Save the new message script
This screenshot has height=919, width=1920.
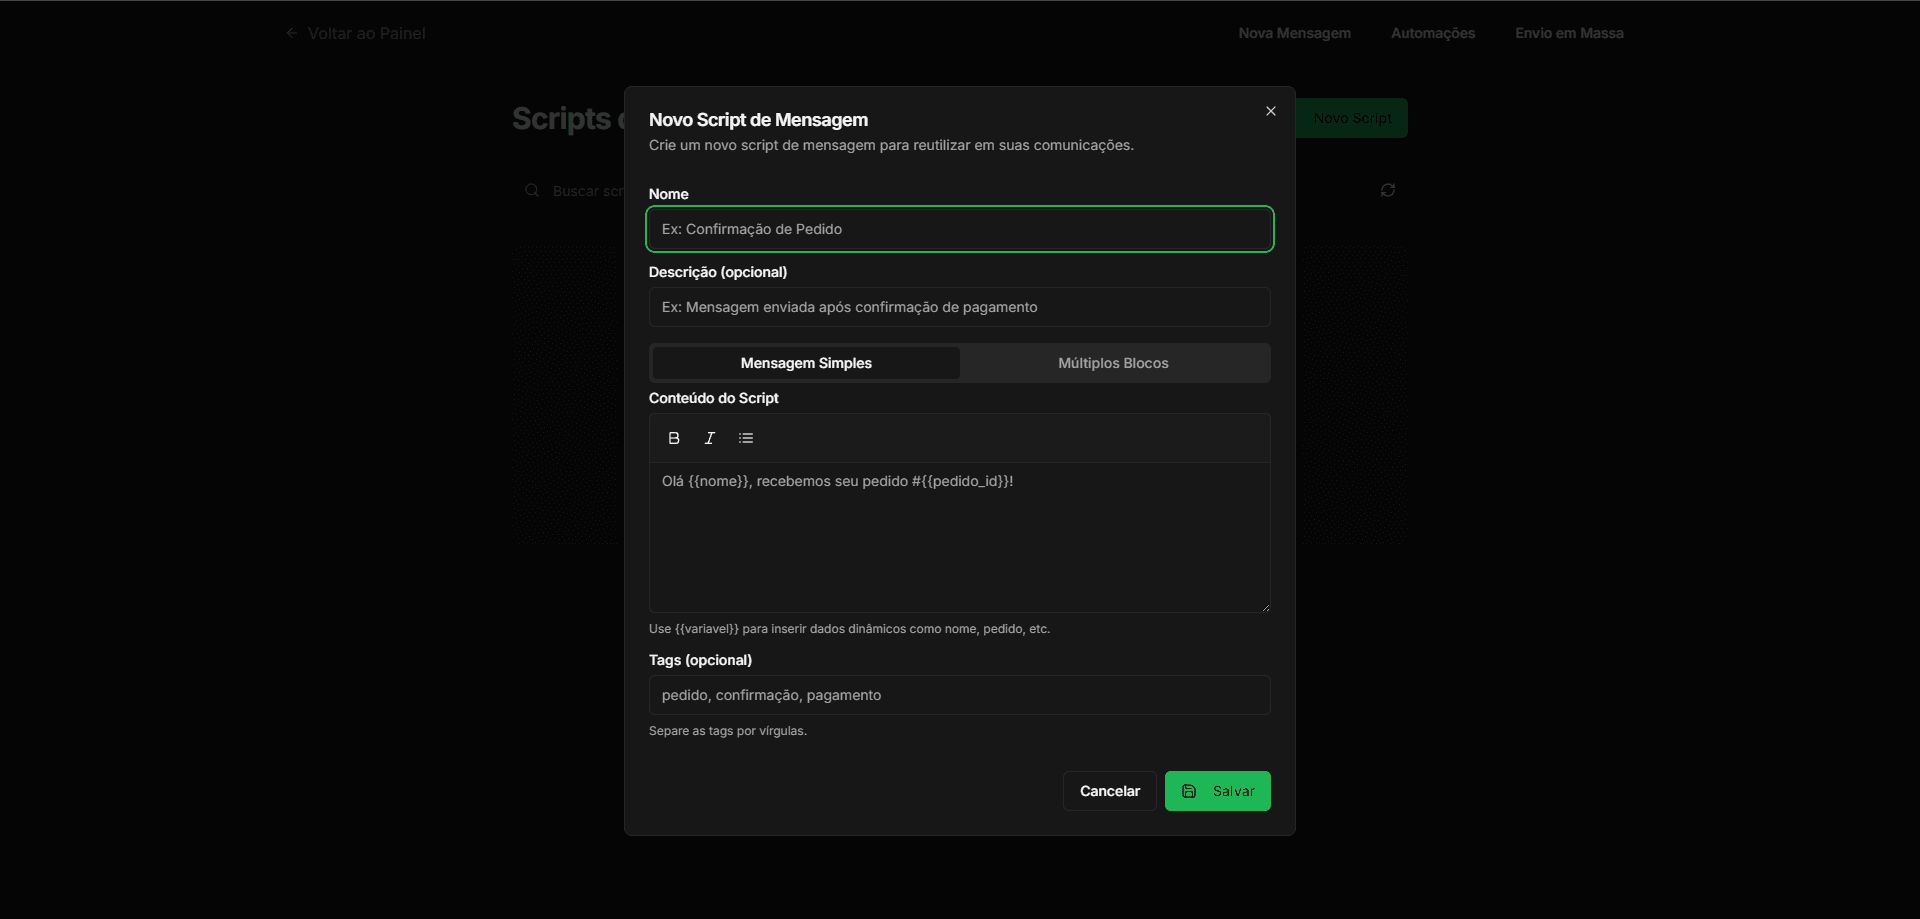click(x=1218, y=791)
